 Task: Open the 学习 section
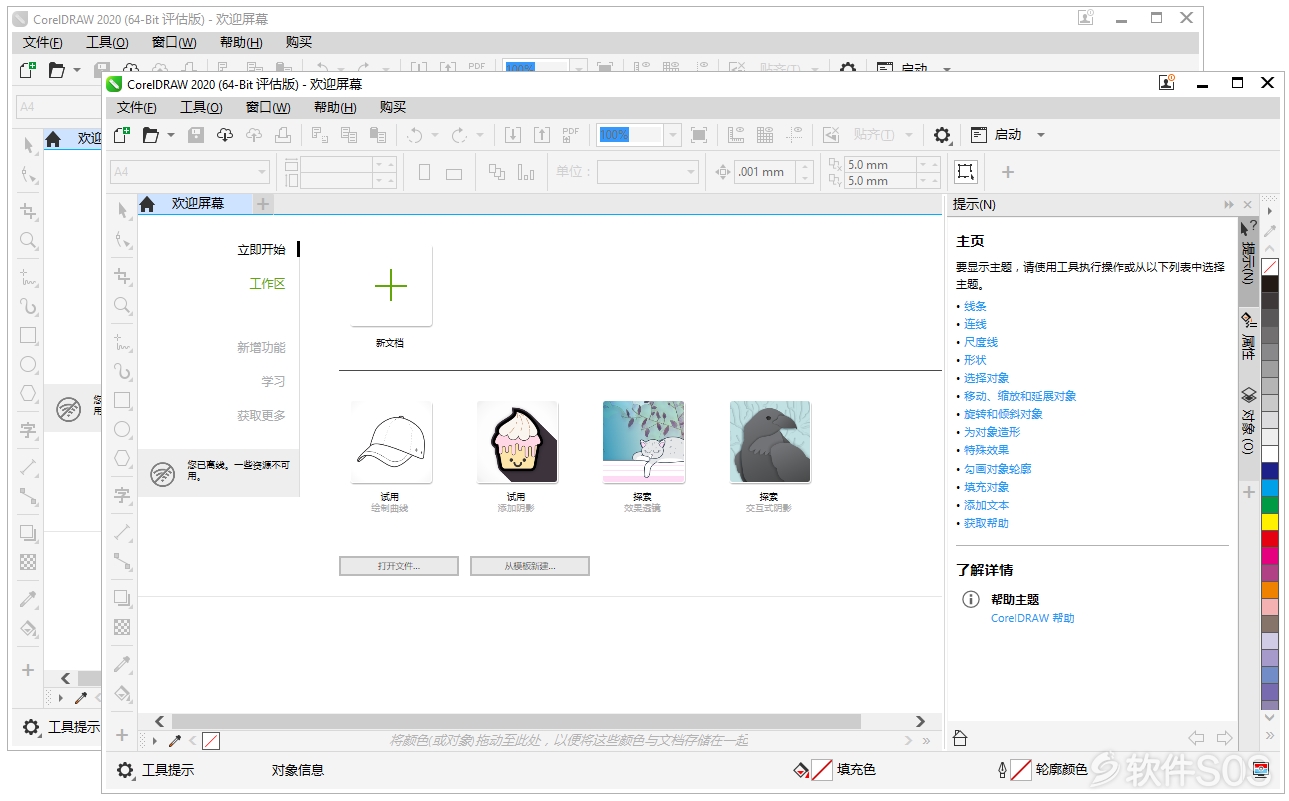tap(274, 382)
